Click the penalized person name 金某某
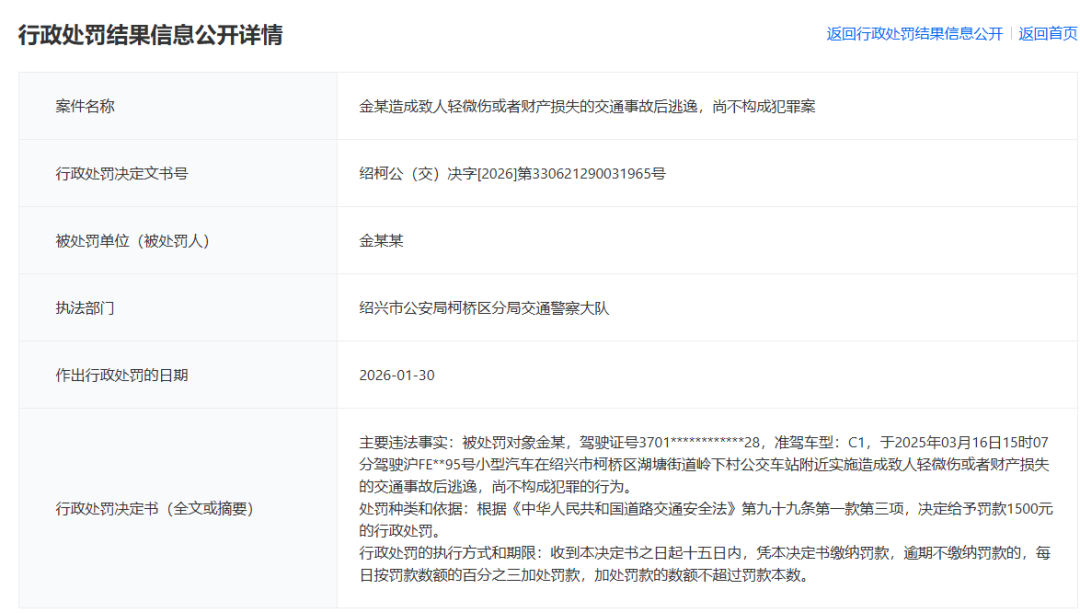 click(382, 239)
